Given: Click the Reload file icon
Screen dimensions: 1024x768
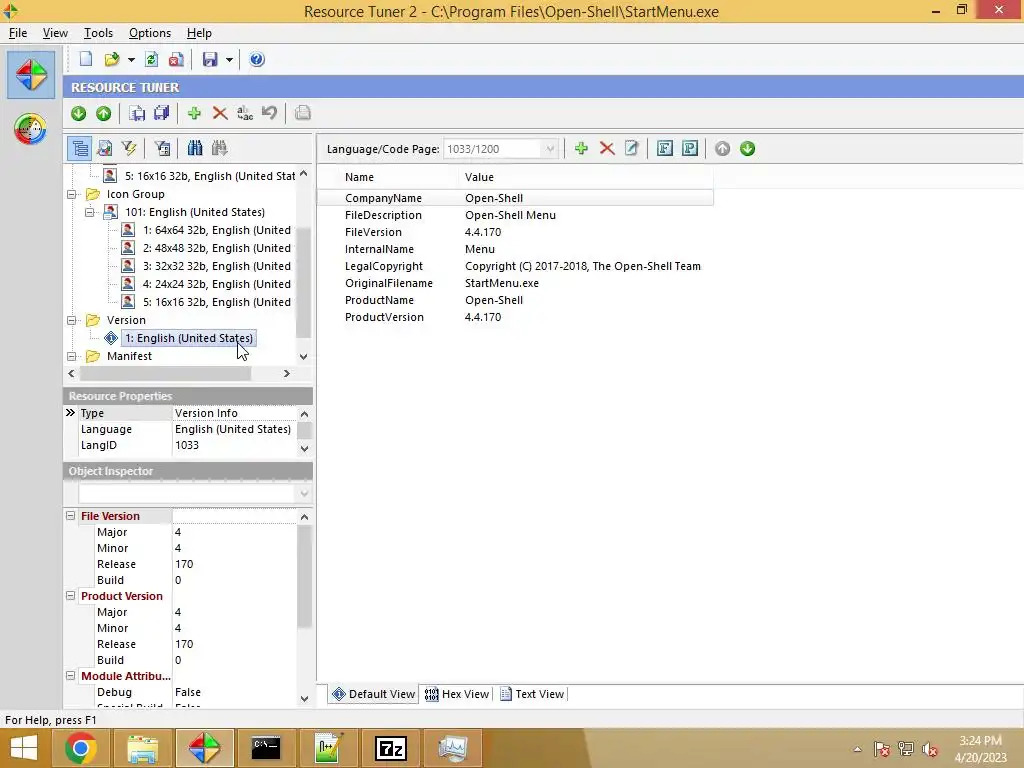Looking at the screenshot, I should click(152, 59).
